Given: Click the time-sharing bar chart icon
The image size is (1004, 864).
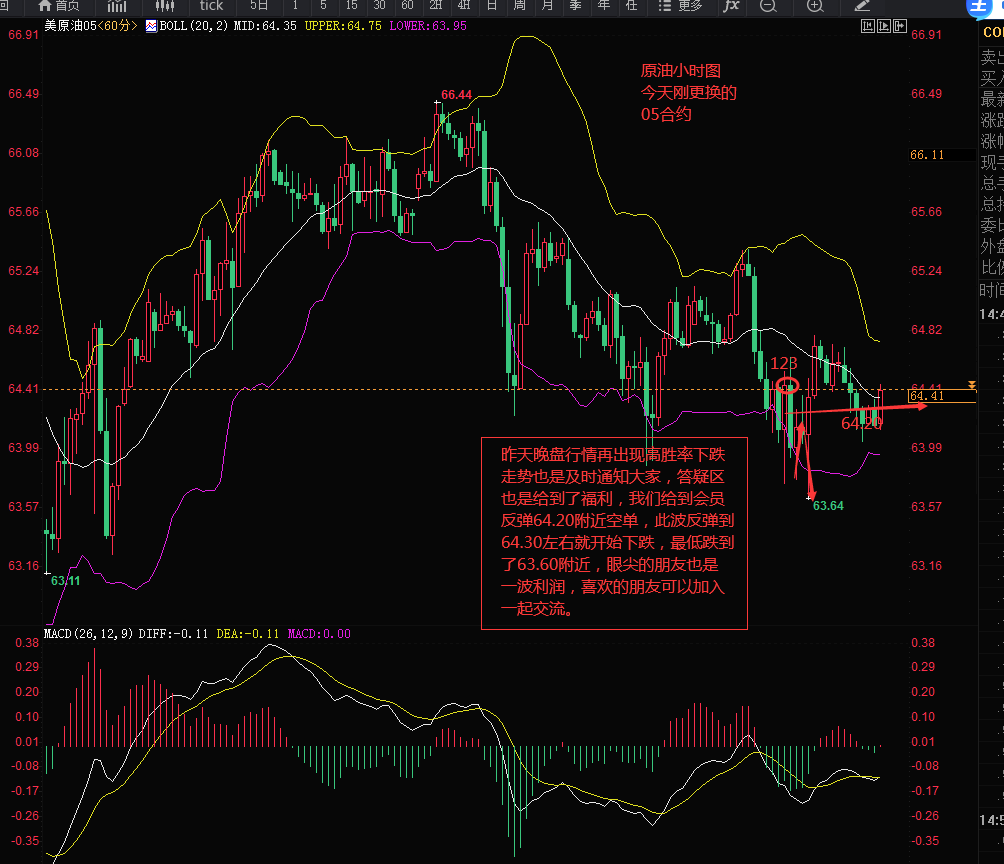Looking at the screenshot, I should point(117,6).
